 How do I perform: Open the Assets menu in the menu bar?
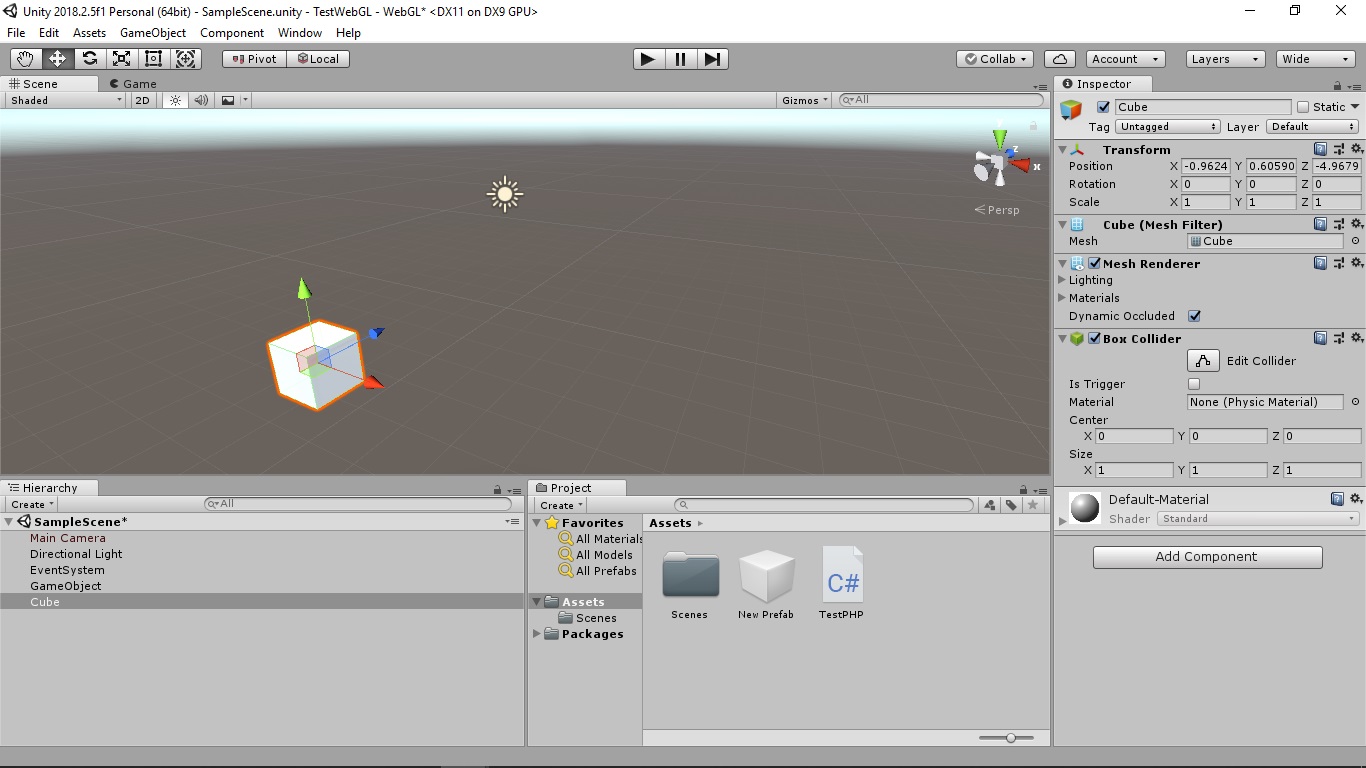point(89,32)
